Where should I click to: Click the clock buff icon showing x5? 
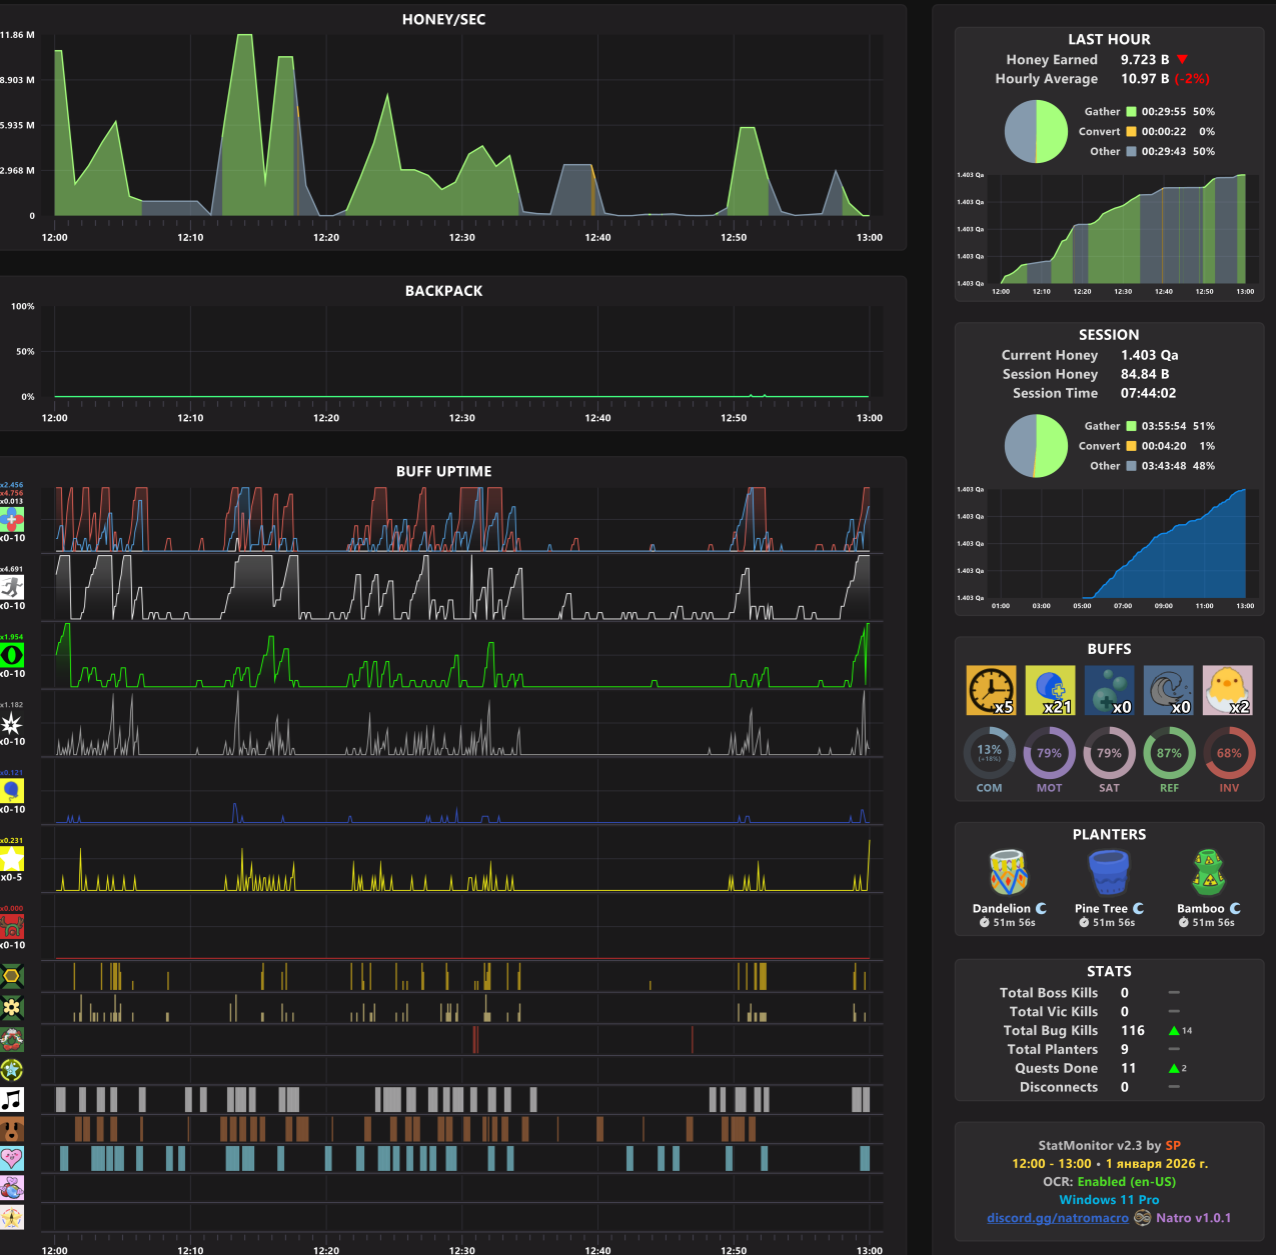click(x=991, y=691)
